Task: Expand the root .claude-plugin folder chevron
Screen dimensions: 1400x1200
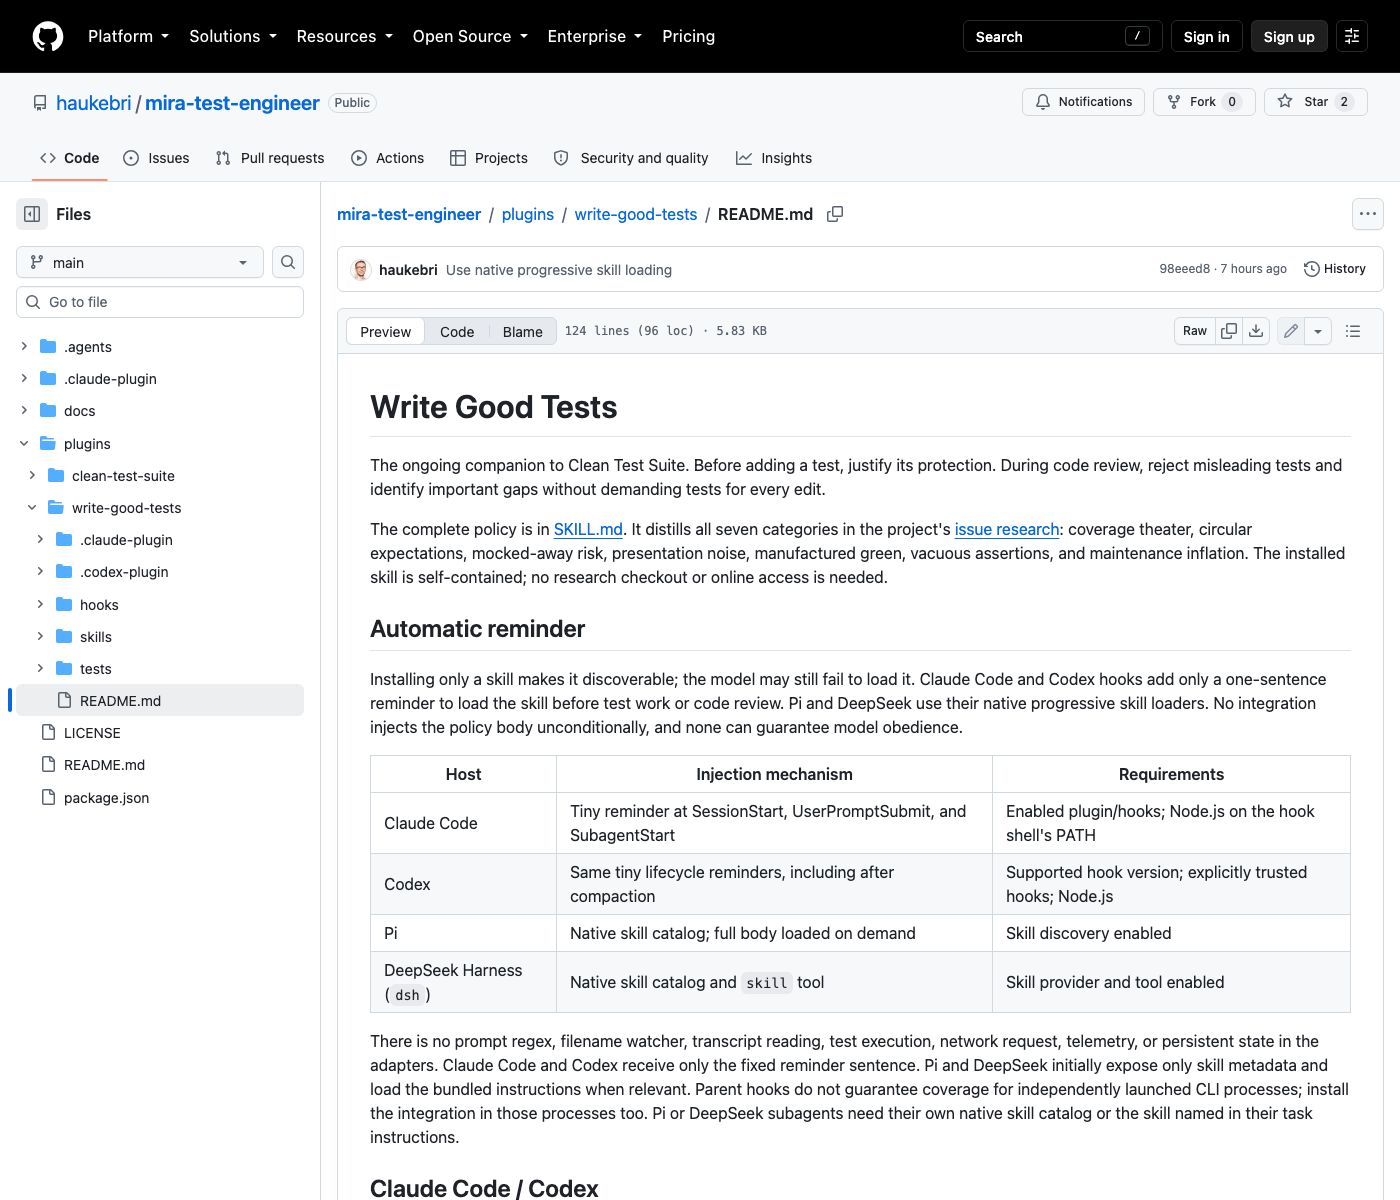Action: click(x=24, y=379)
